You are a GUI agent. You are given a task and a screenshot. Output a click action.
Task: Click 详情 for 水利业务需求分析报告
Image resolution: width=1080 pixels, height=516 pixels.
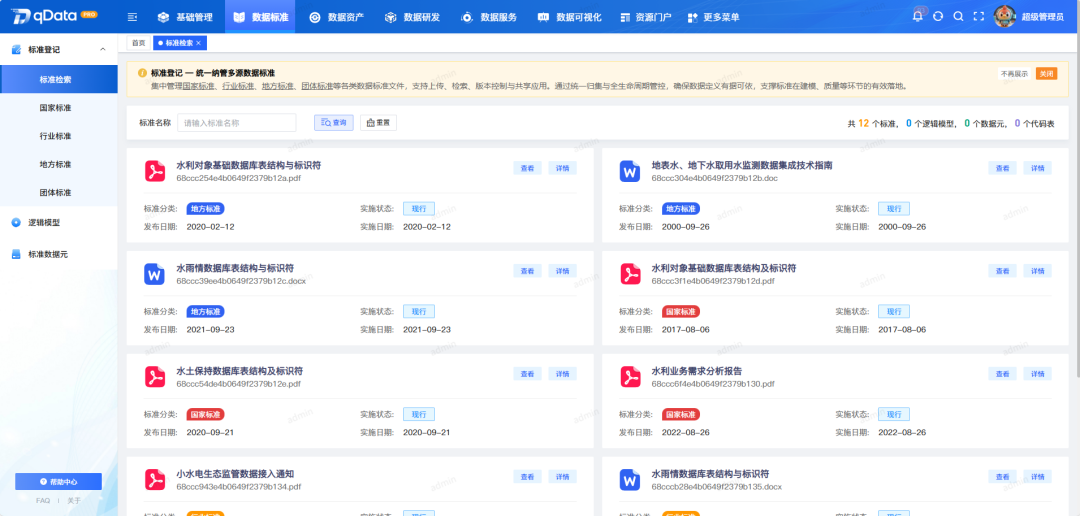pos(1038,374)
